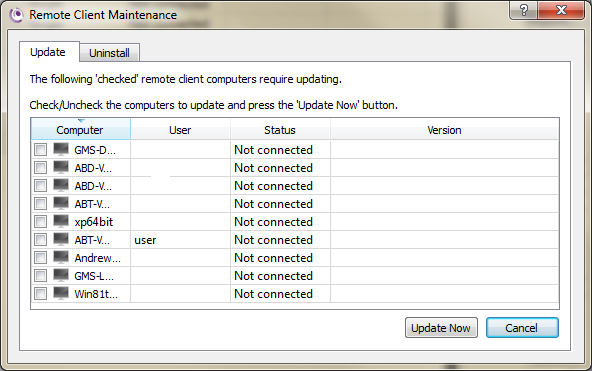The width and height of the screenshot is (592, 371).
Task: Sort by the Status column header
Action: [x=280, y=129]
